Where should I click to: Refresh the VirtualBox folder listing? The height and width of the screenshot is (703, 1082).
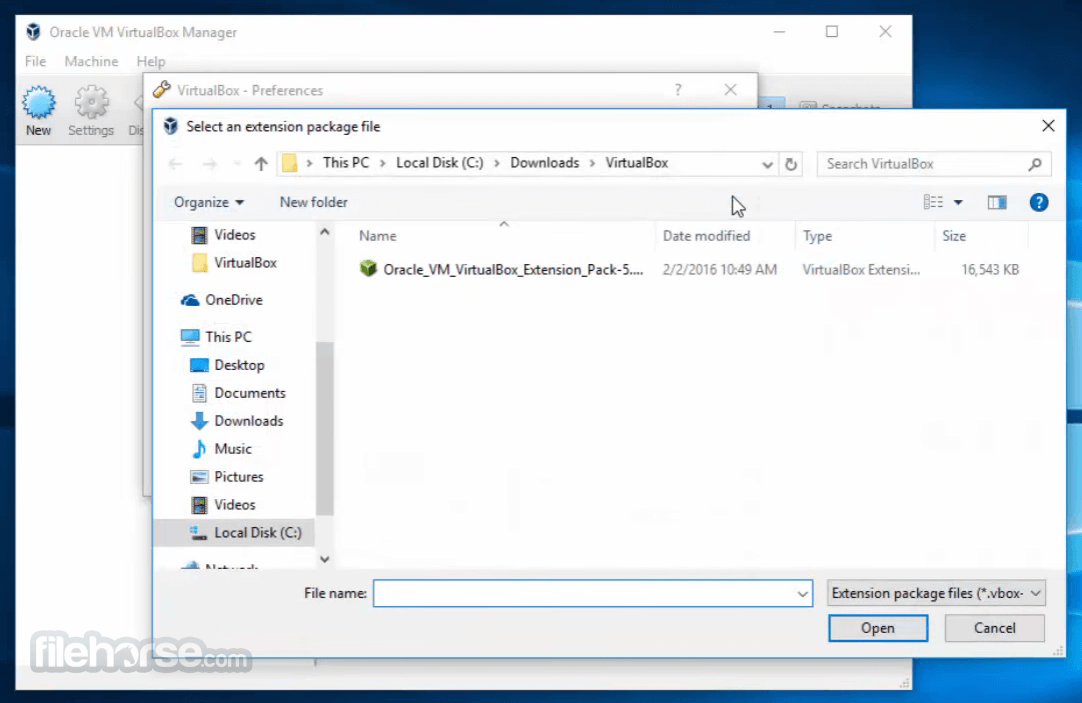pos(791,164)
